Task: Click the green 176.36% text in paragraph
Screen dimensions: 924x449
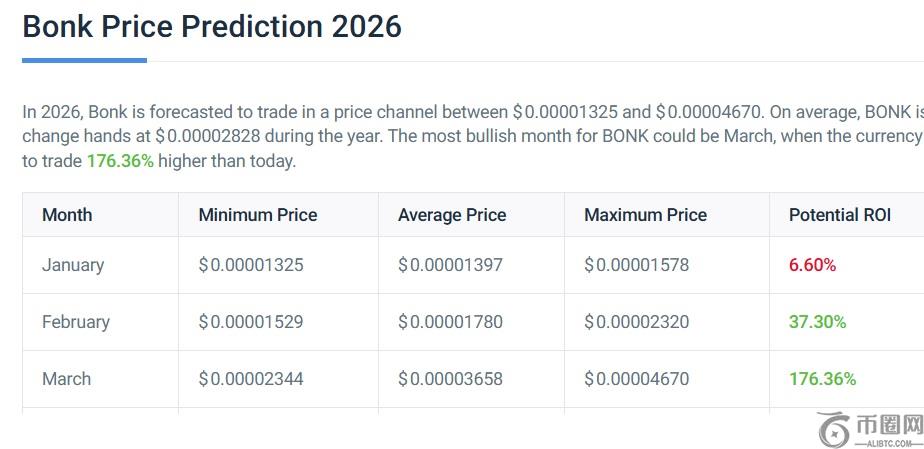Action: tap(120, 161)
